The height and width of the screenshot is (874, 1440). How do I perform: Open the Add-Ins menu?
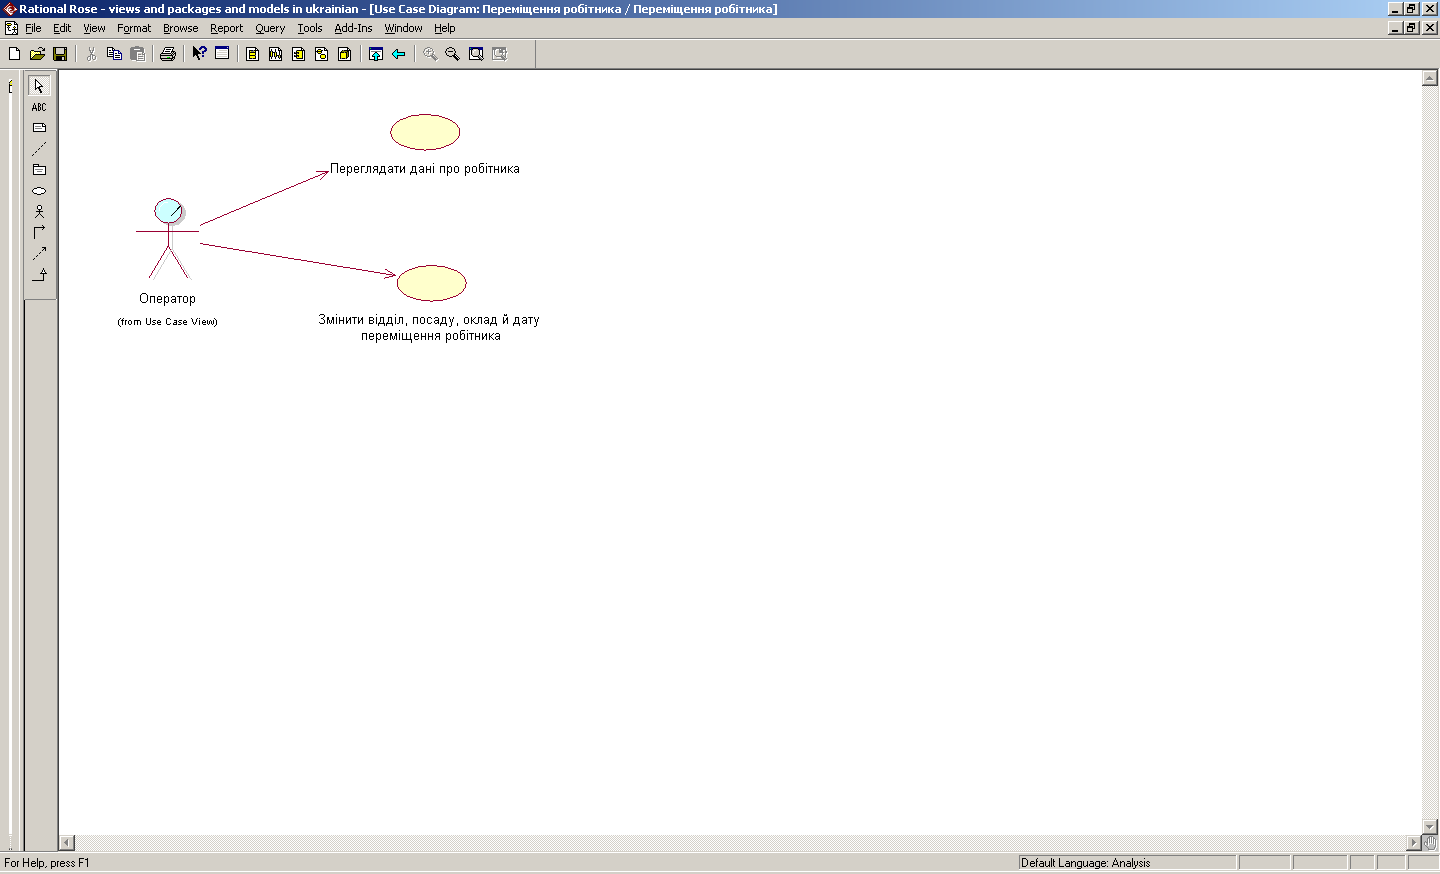(353, 28)
